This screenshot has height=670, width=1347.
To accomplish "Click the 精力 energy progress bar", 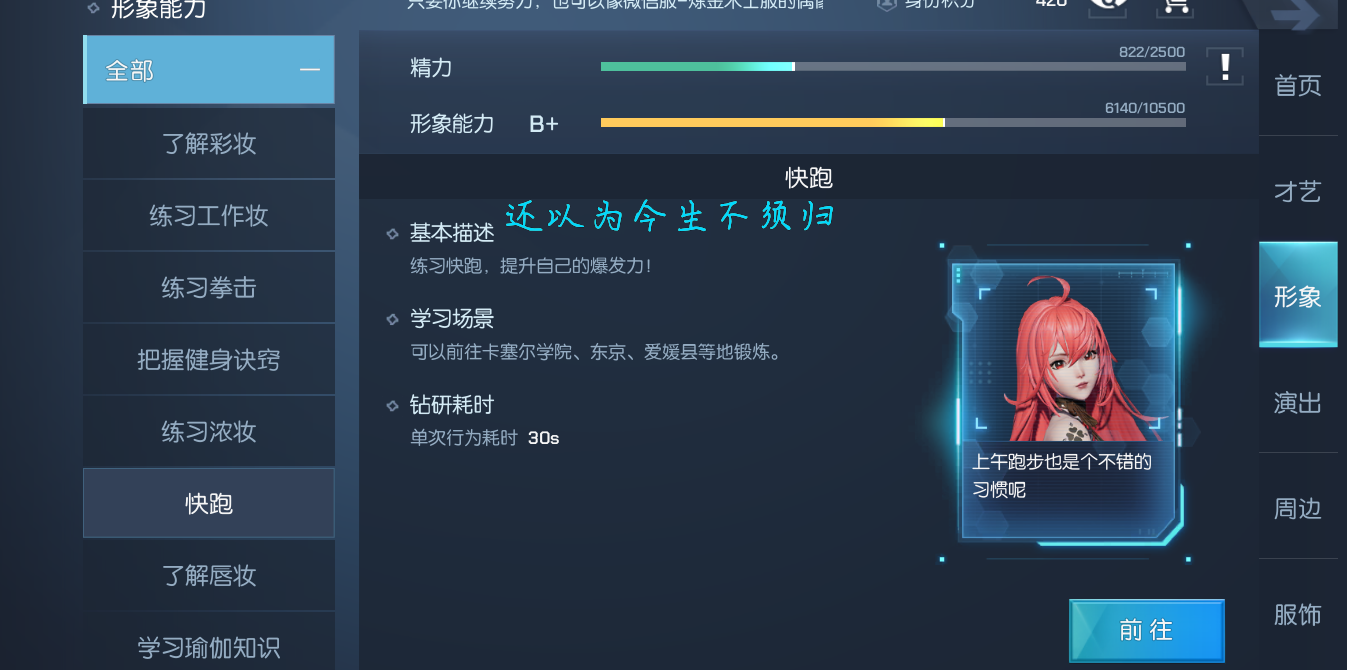I will tap(893, 67).
